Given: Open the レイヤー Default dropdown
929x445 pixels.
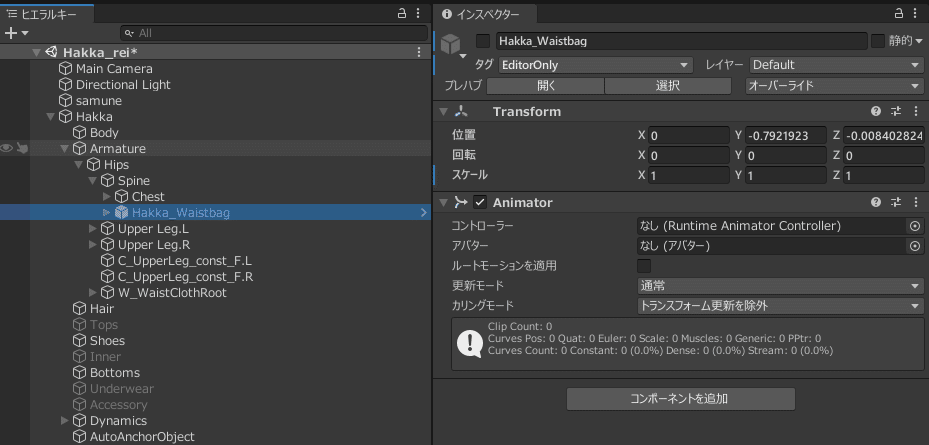Looking at the screenshot, I should (837, 65).
